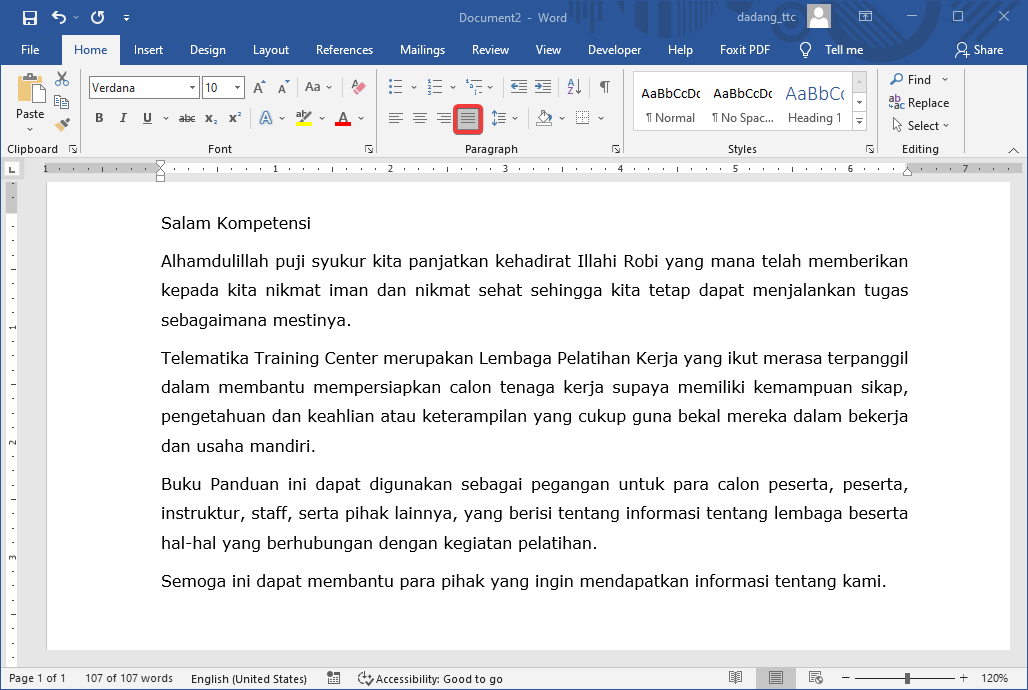
Task: Toggle Italic formatting button
Action: 123,118
